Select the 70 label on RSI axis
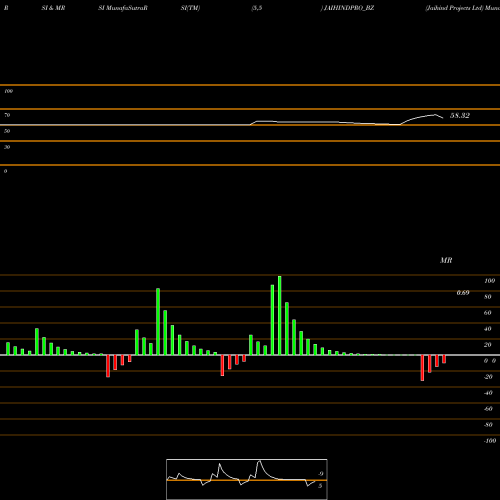 (7, 115)
